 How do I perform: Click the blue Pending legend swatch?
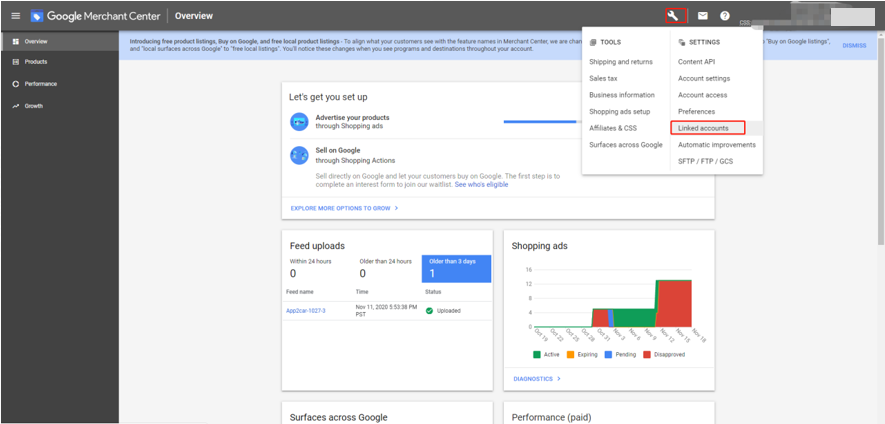click(x=608, y=355)
